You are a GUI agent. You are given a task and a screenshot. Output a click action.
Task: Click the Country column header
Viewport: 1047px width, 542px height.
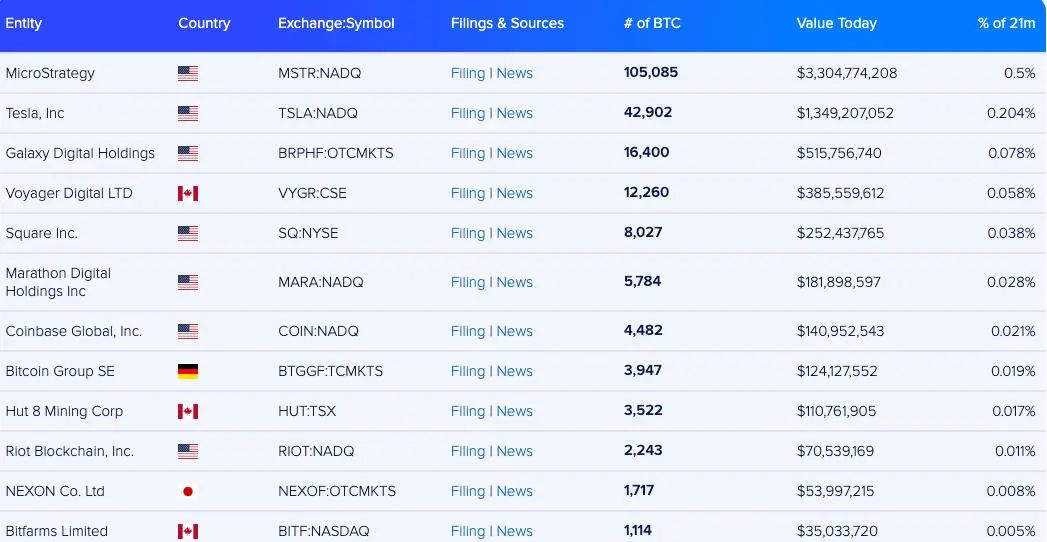coord(204,23)
